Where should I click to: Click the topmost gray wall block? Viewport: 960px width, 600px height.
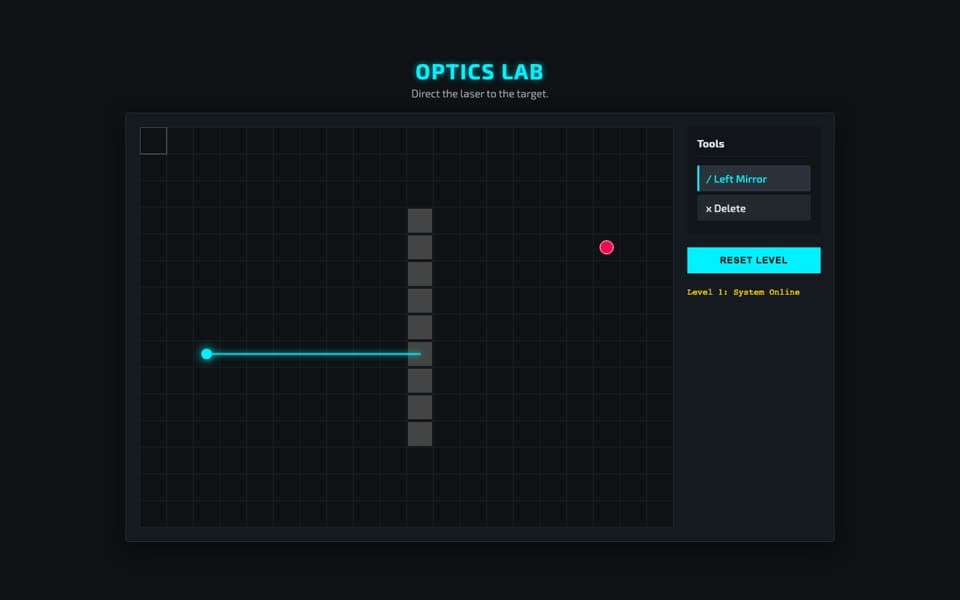pyautogui.click(x=420, y=221)
